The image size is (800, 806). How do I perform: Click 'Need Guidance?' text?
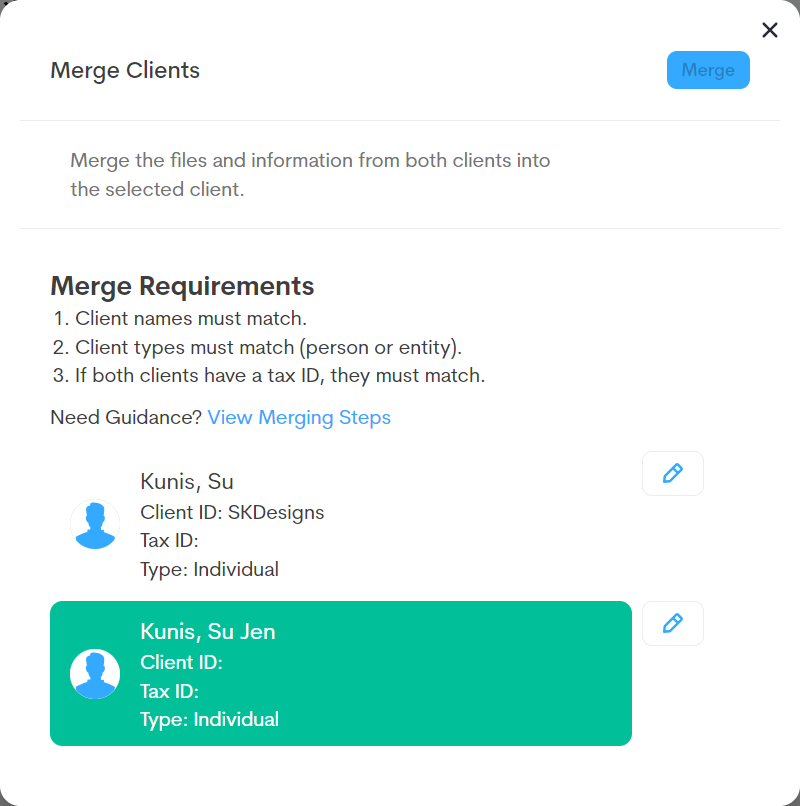pyautogui.click(x=126, y=417)
